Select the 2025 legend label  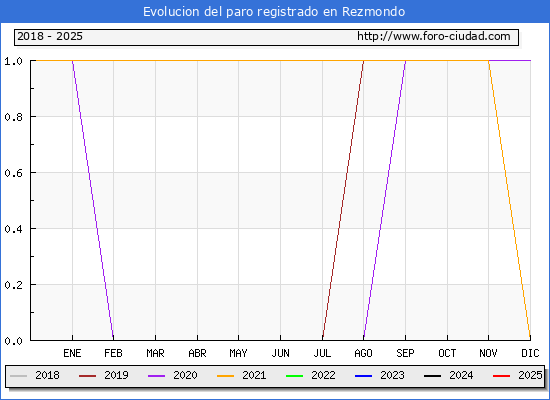coord(530,375)
